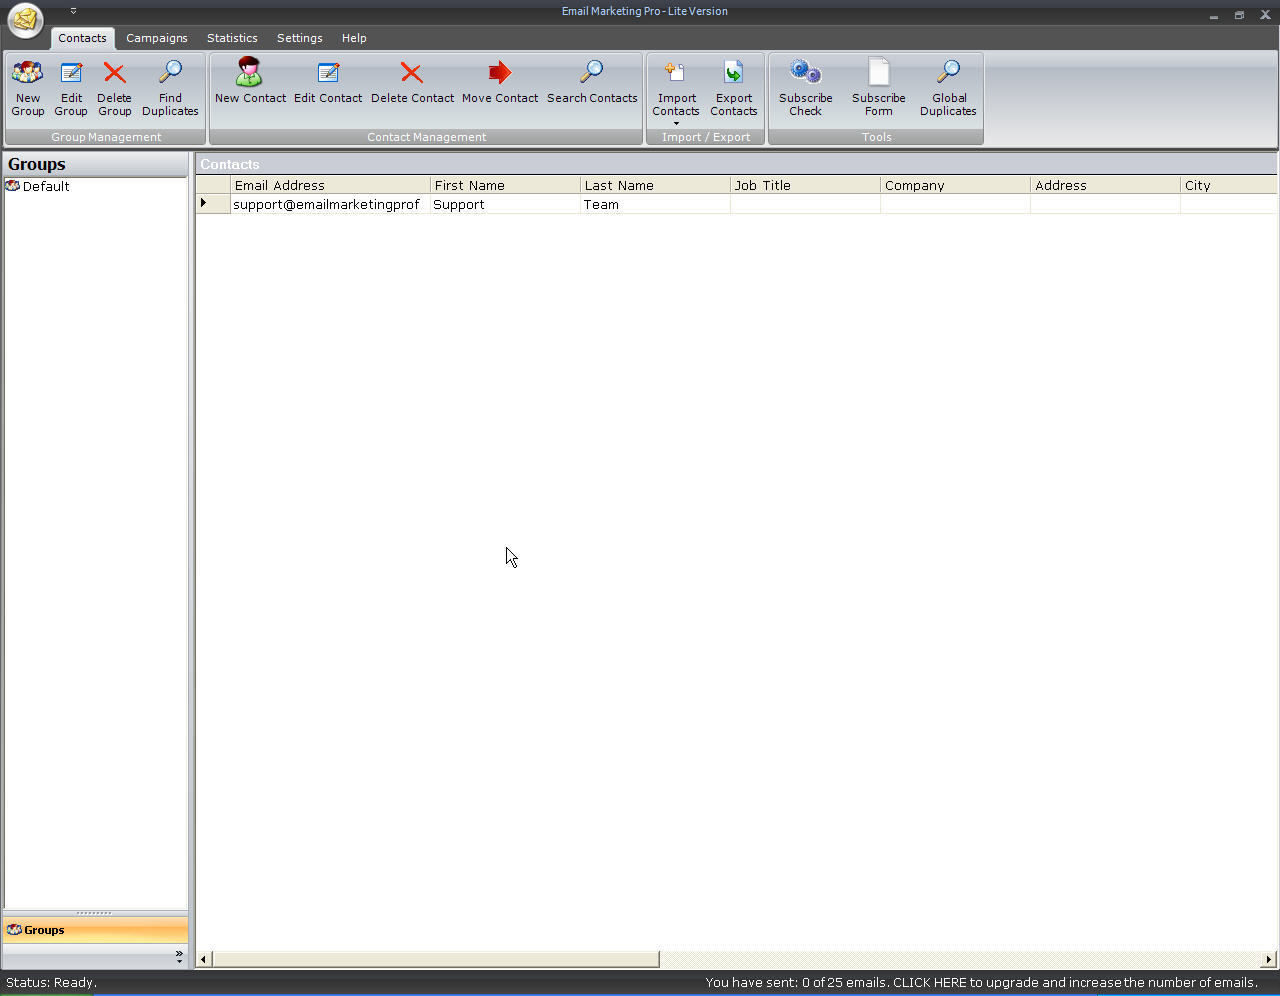This screenshot has width=1280, height=996.
Task: Open the quick access toolbar customize arrow
Action: click(x=73, y=10)
